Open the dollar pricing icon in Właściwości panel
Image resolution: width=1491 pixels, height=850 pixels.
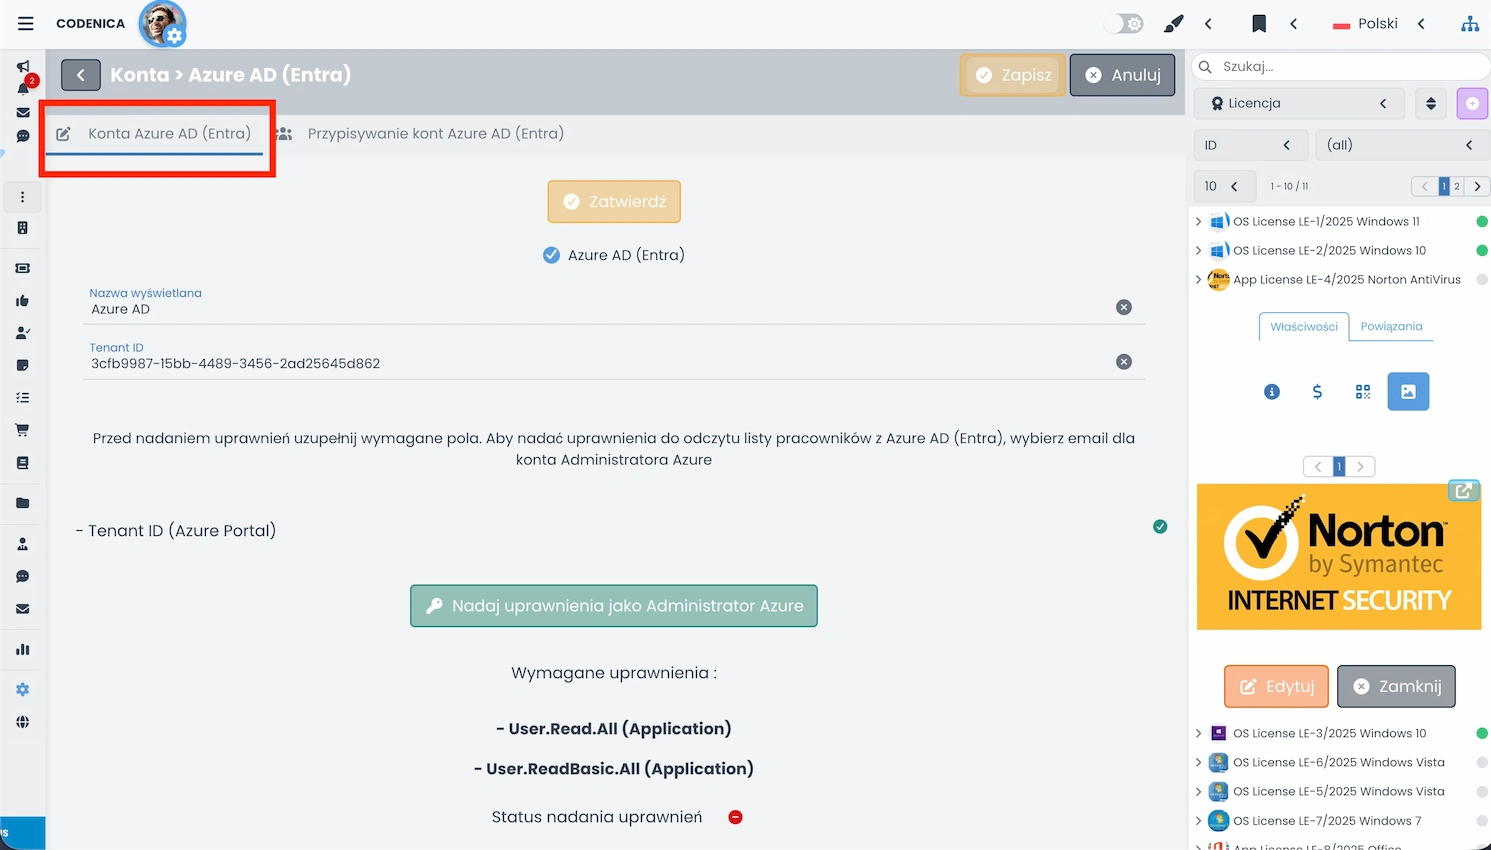tap(1317, 392)
